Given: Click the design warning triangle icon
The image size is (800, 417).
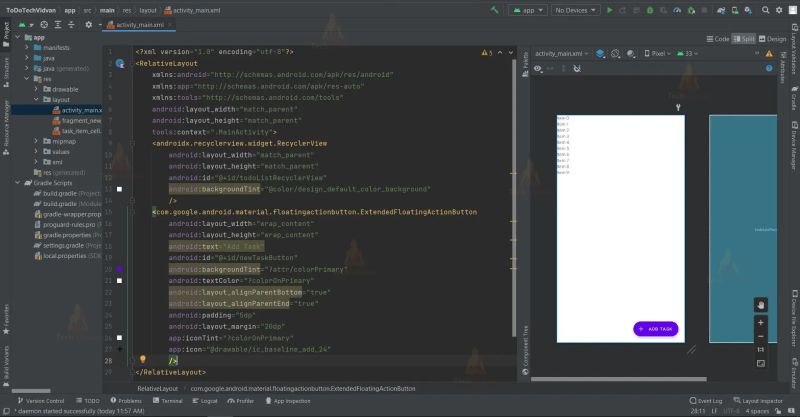Looking at the screenshot, I should pos(769,54).
